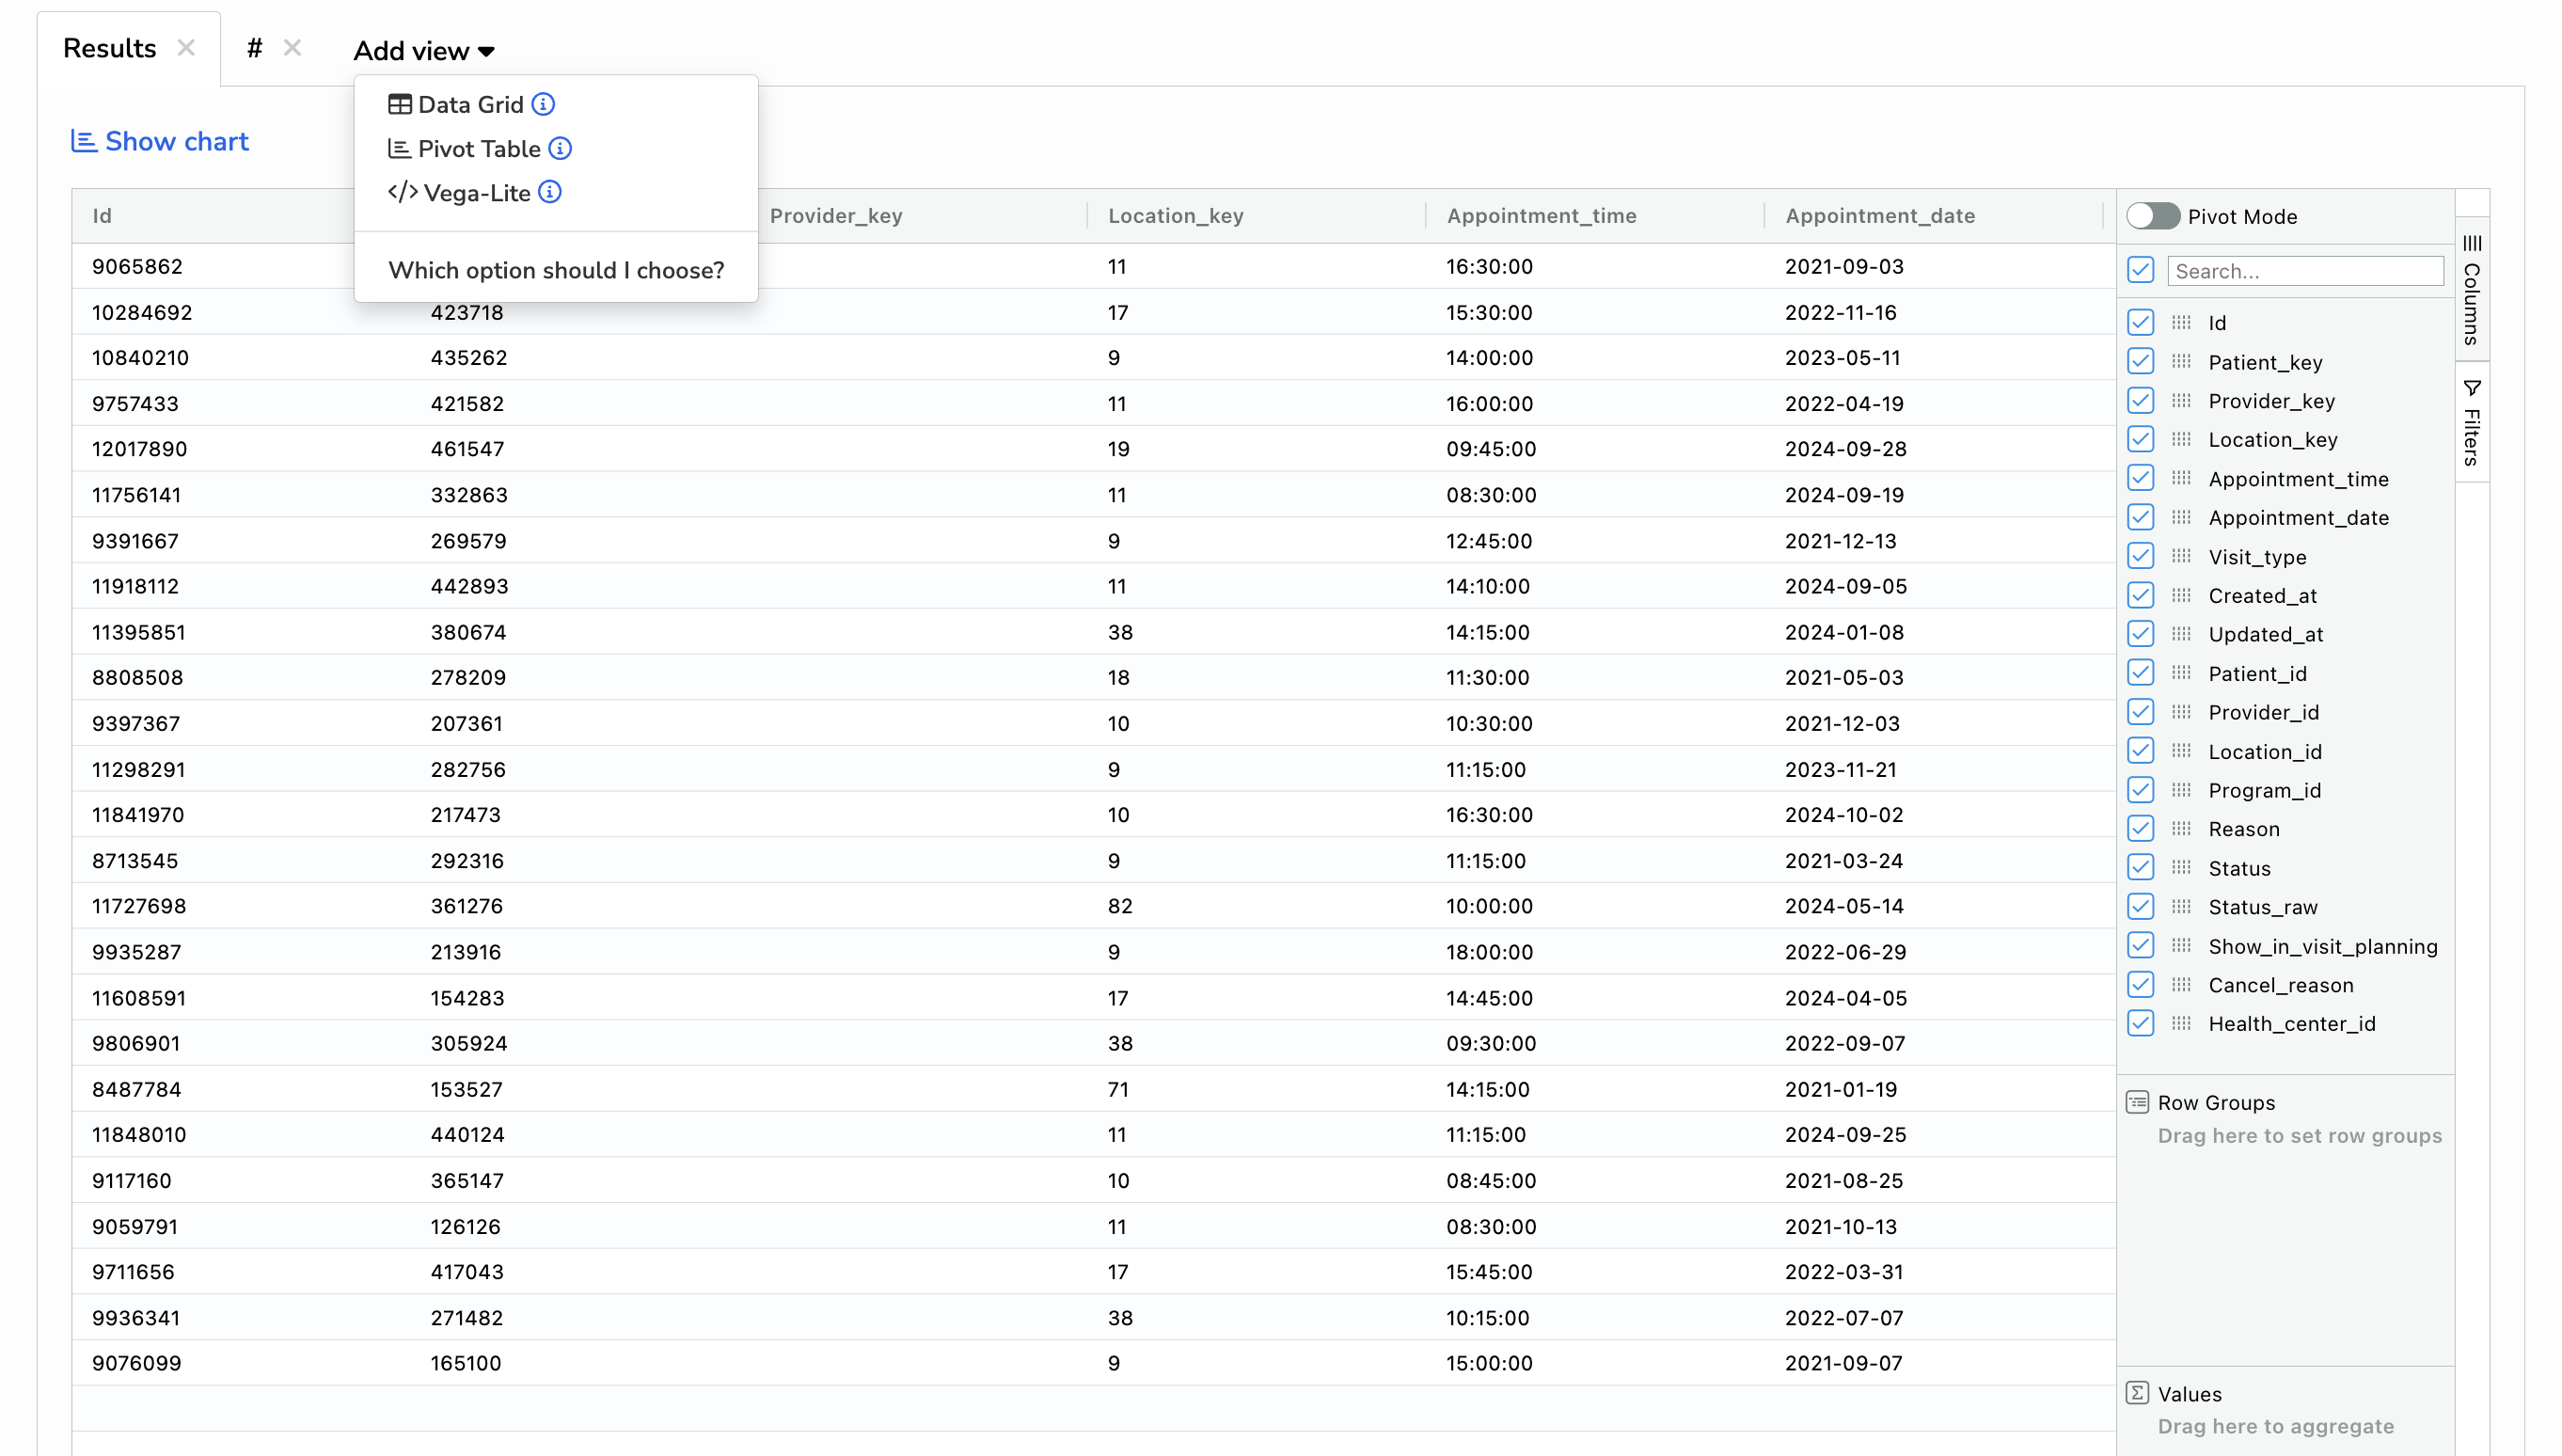Uncheck the Patient_key column checkbox
This screenshot has width=2562, height=1456.
(x=2140, y=361)
